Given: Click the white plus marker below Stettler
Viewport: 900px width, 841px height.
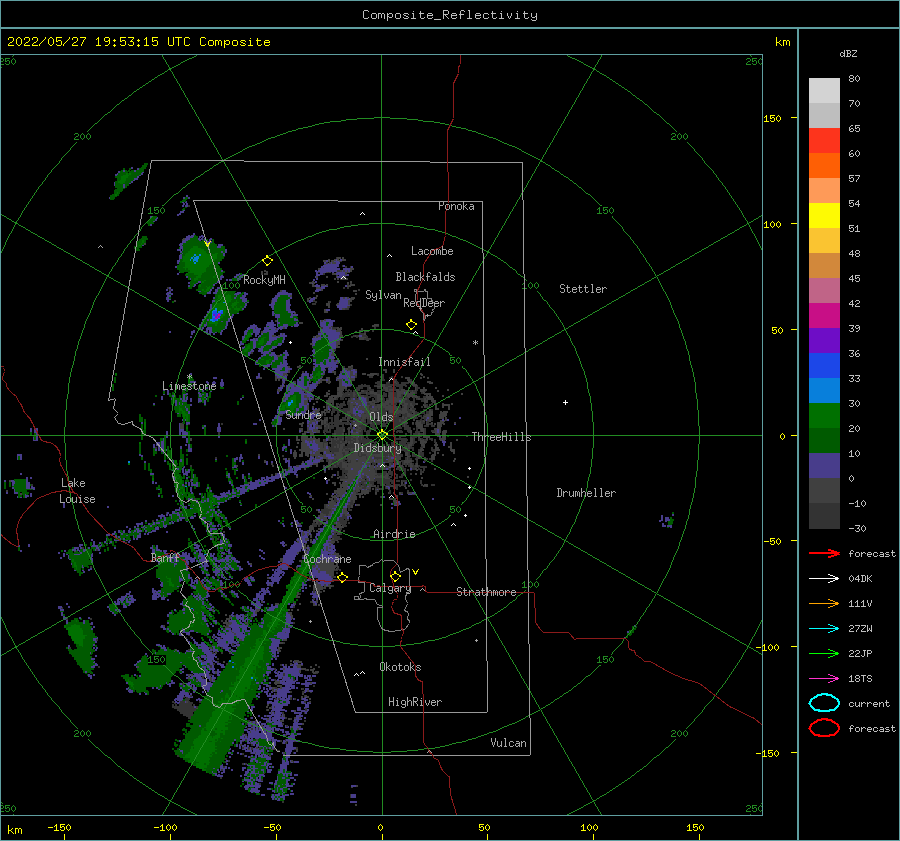Looking at the screenshot, I should [x=565, y=402].
